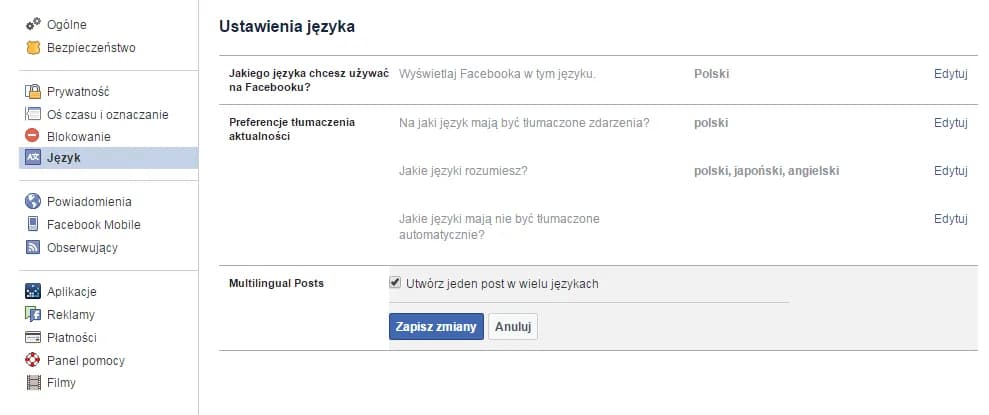Click the globe icon for Powiadomienia

32,201
